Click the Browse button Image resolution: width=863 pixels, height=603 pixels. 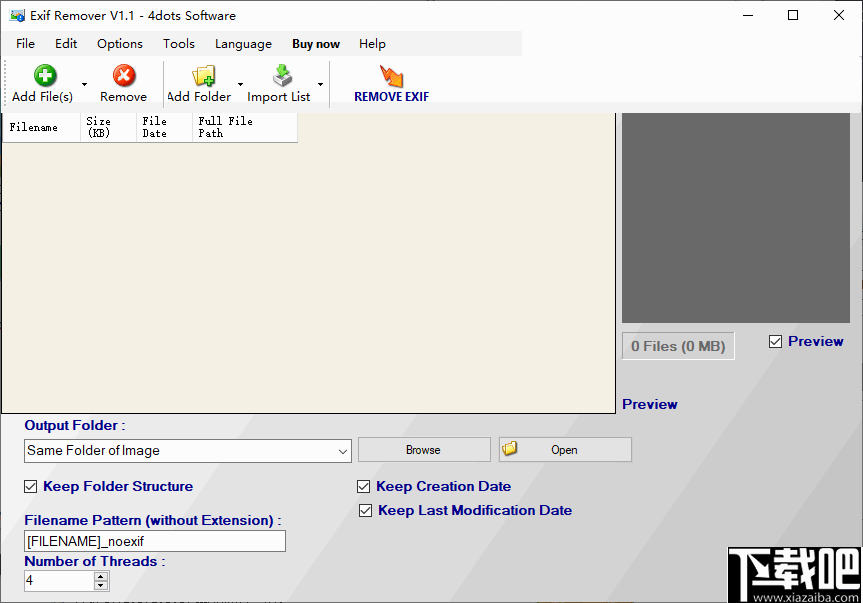[424, 449]
